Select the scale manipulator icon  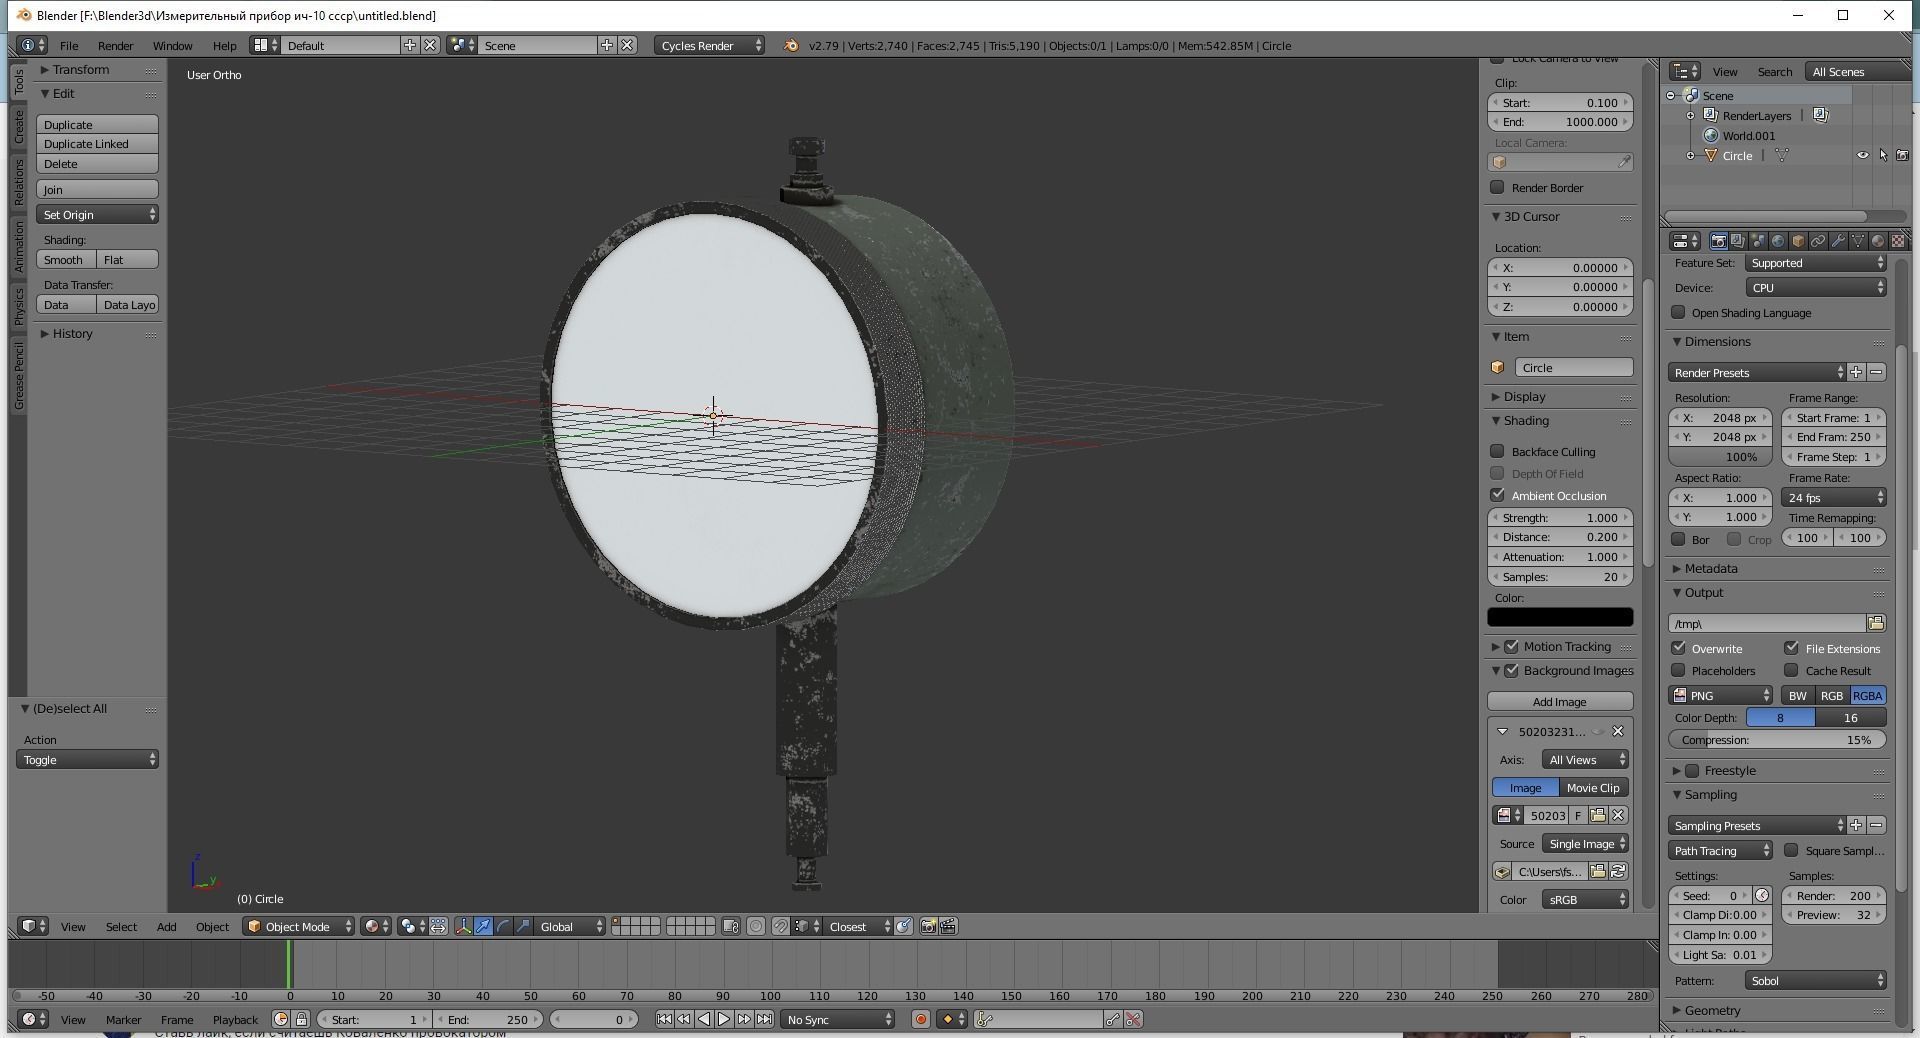[523, 927]
